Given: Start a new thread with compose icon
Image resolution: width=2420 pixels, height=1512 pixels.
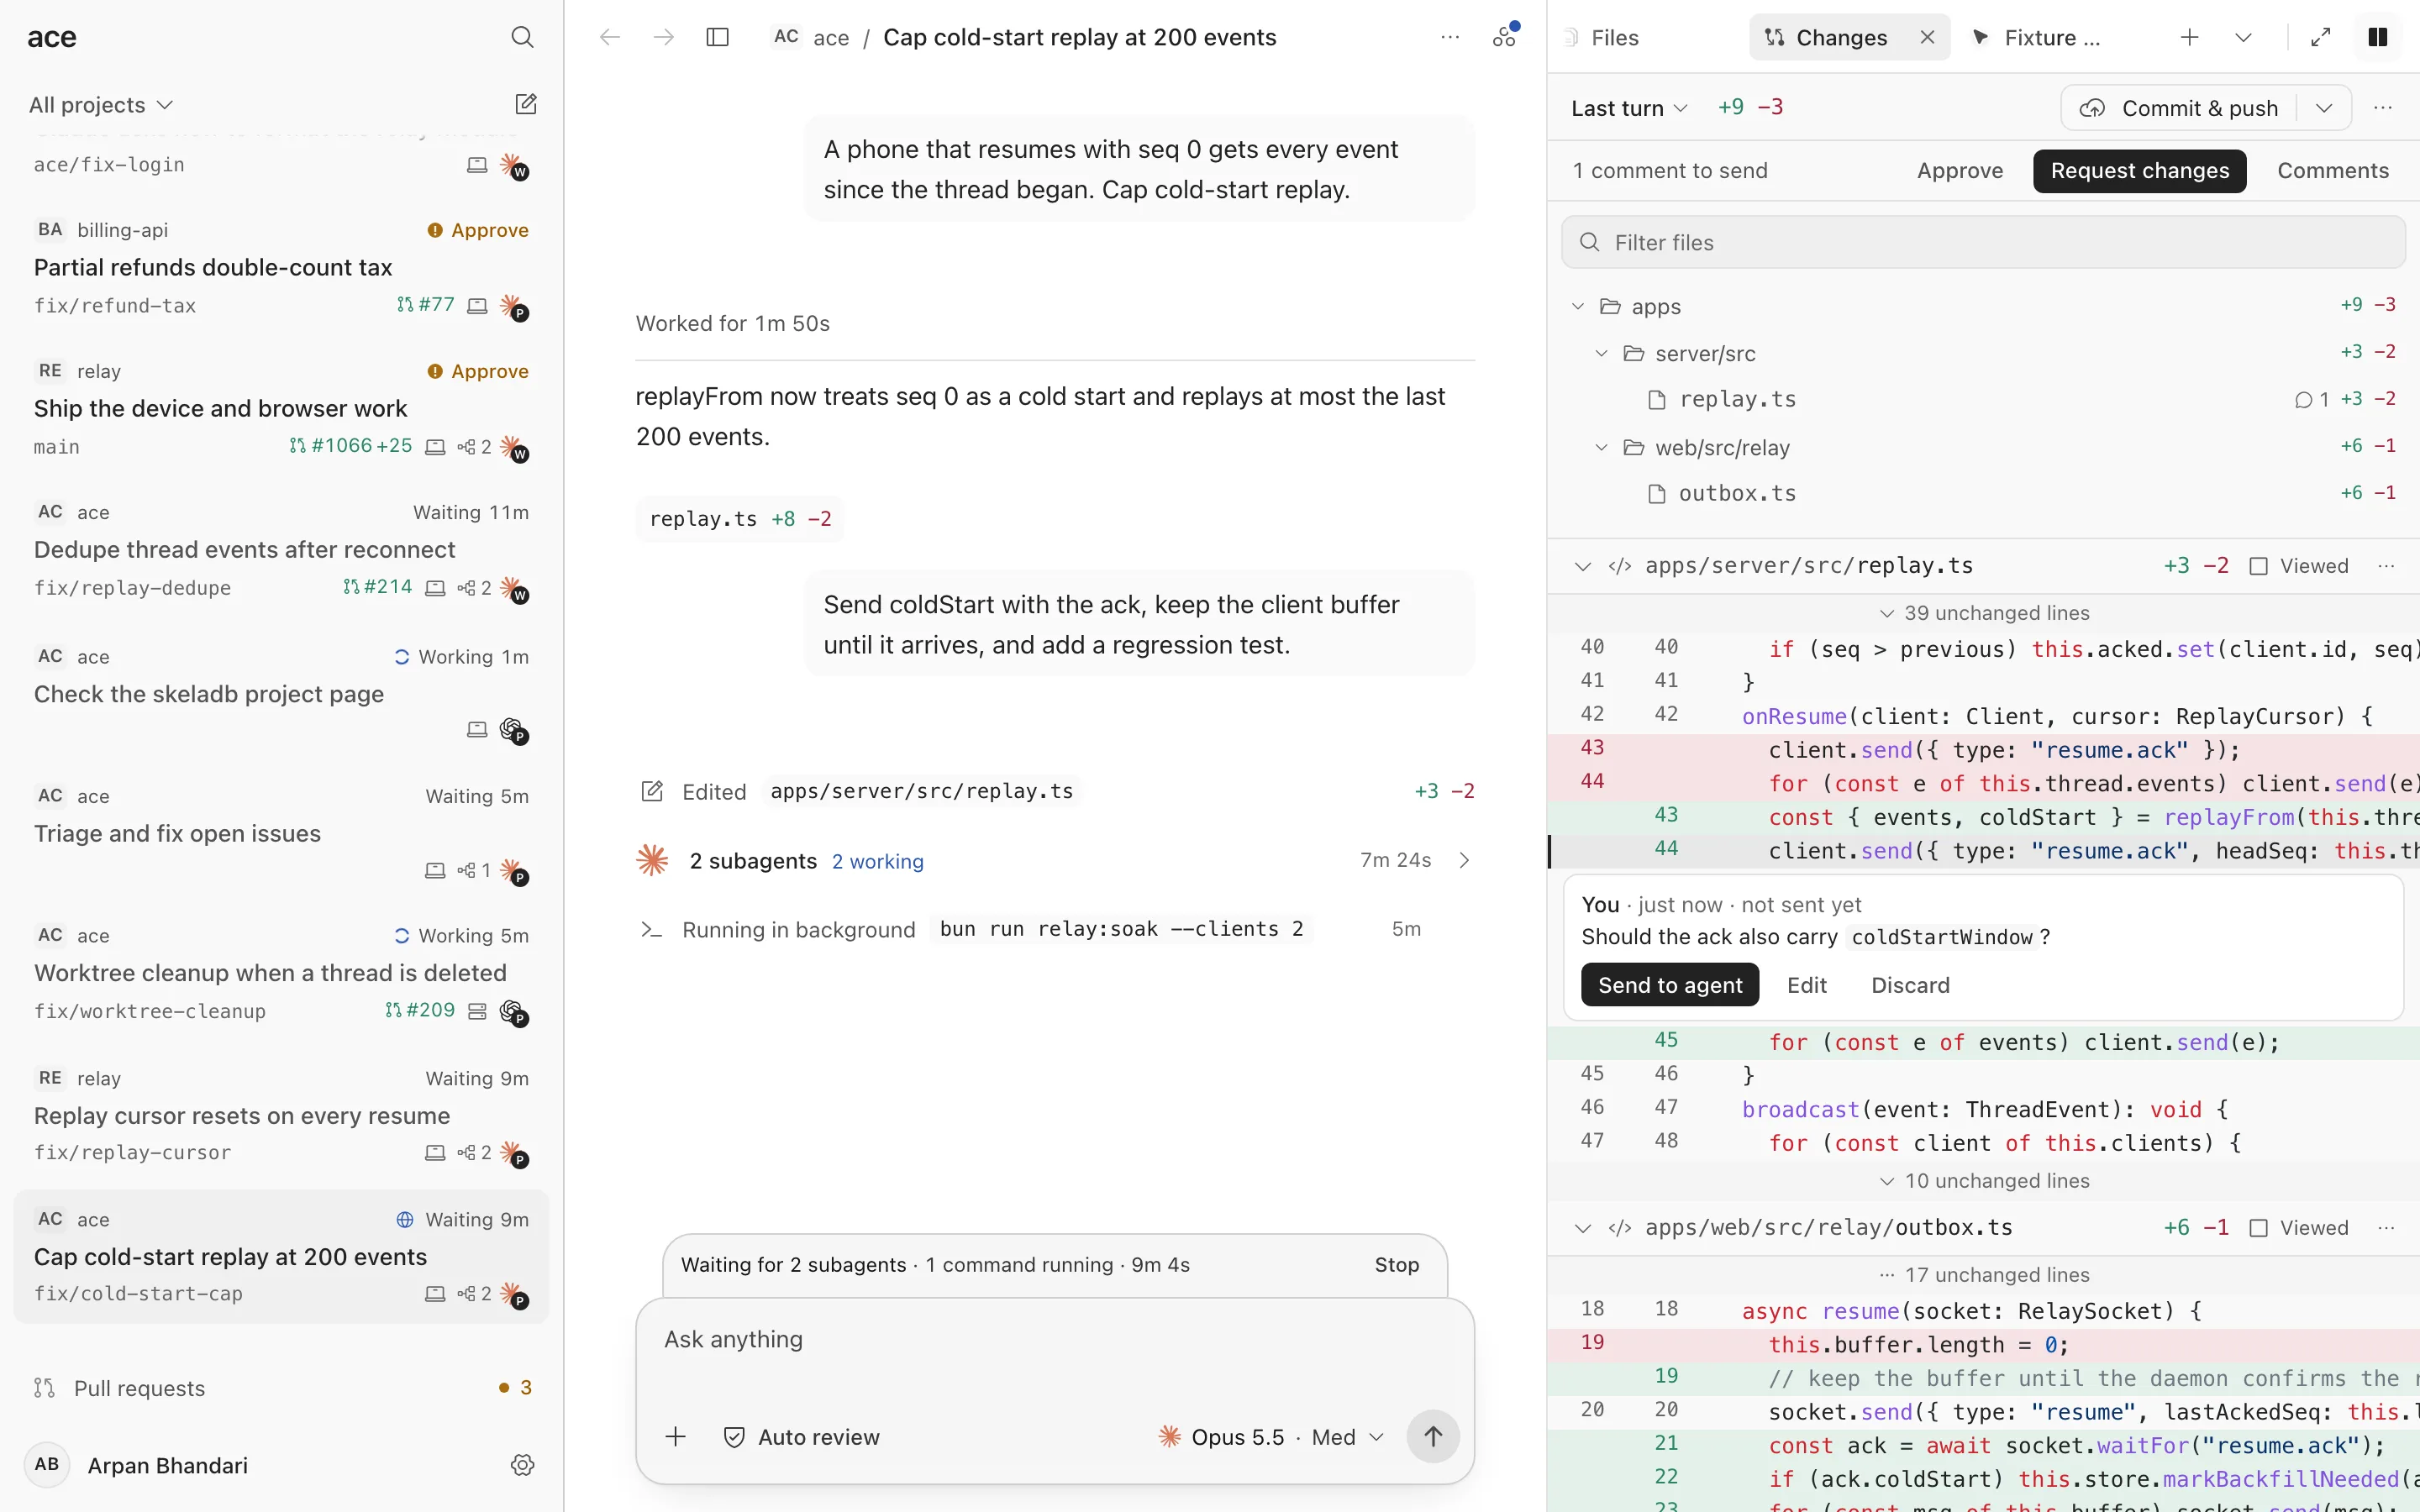Looking at the screenshot, I should point(526,104).
